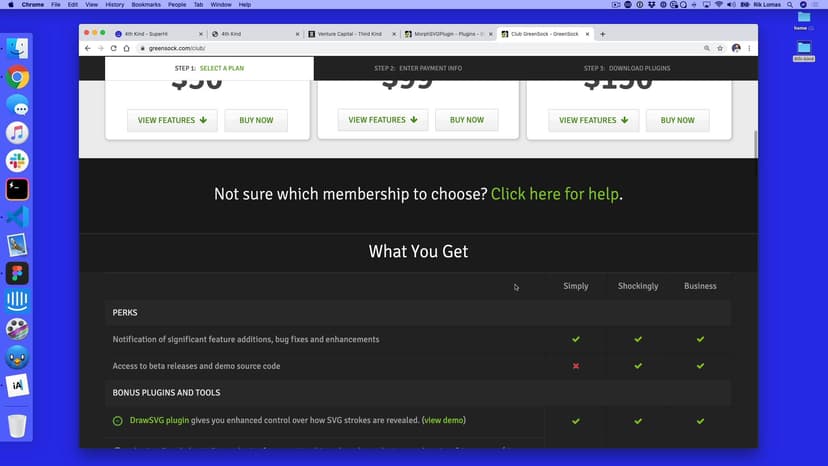Click the Chrome reload page icon
Viewport: 828px width, 466px height.
tap(114, 48)
